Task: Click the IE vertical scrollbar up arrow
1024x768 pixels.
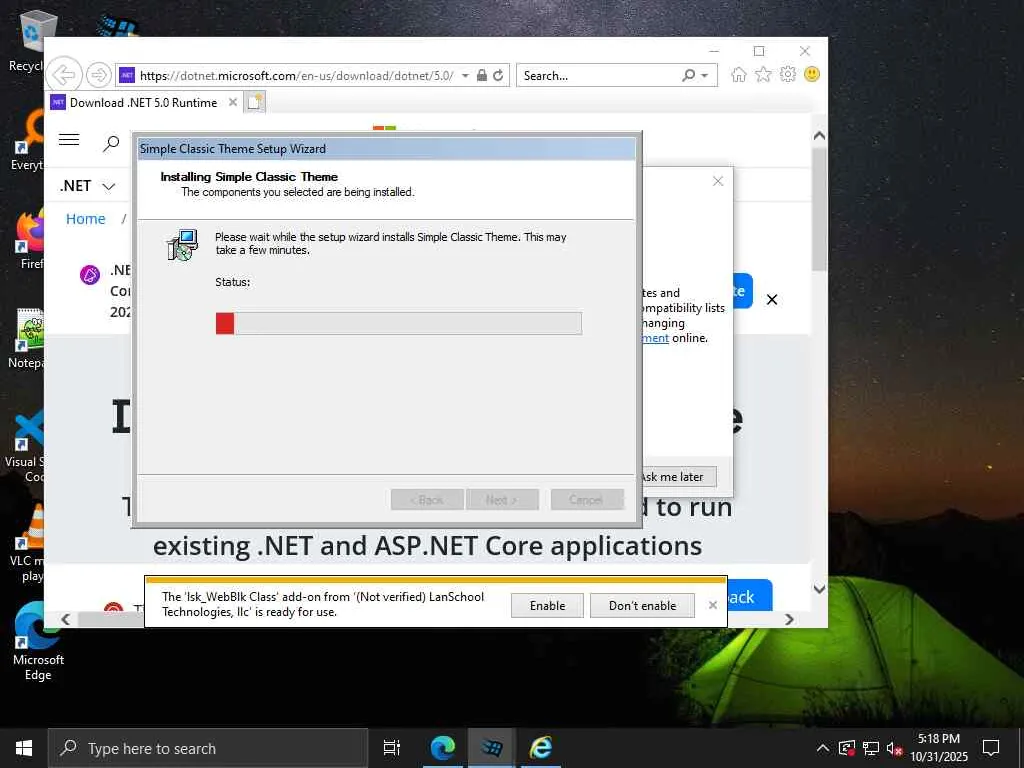Action: pos(819,136)
